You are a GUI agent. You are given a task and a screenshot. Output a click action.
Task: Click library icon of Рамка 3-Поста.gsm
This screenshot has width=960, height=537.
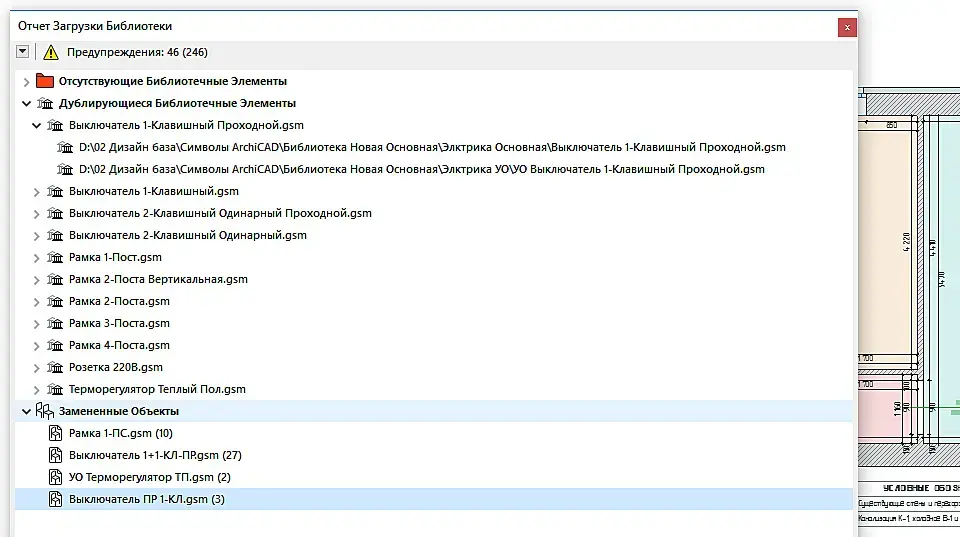pos(55,323)
